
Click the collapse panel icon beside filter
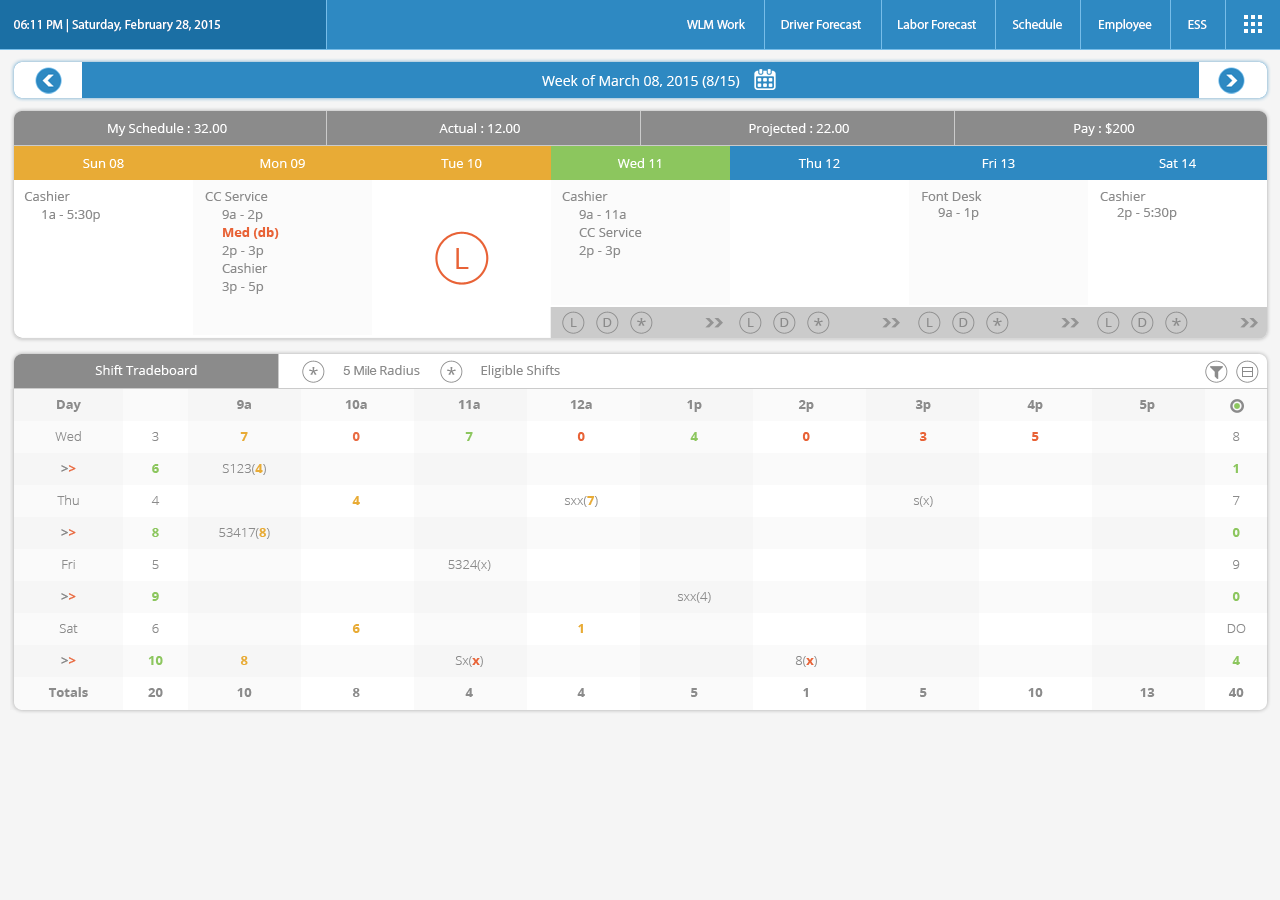click(1247, 372)
